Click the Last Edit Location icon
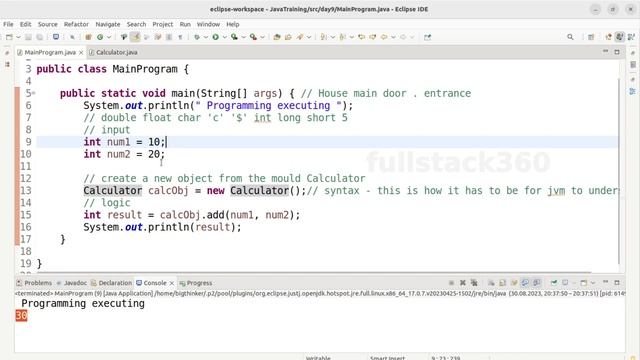The height and width of the screenshot is (360, 640). (x=361, y=37)
